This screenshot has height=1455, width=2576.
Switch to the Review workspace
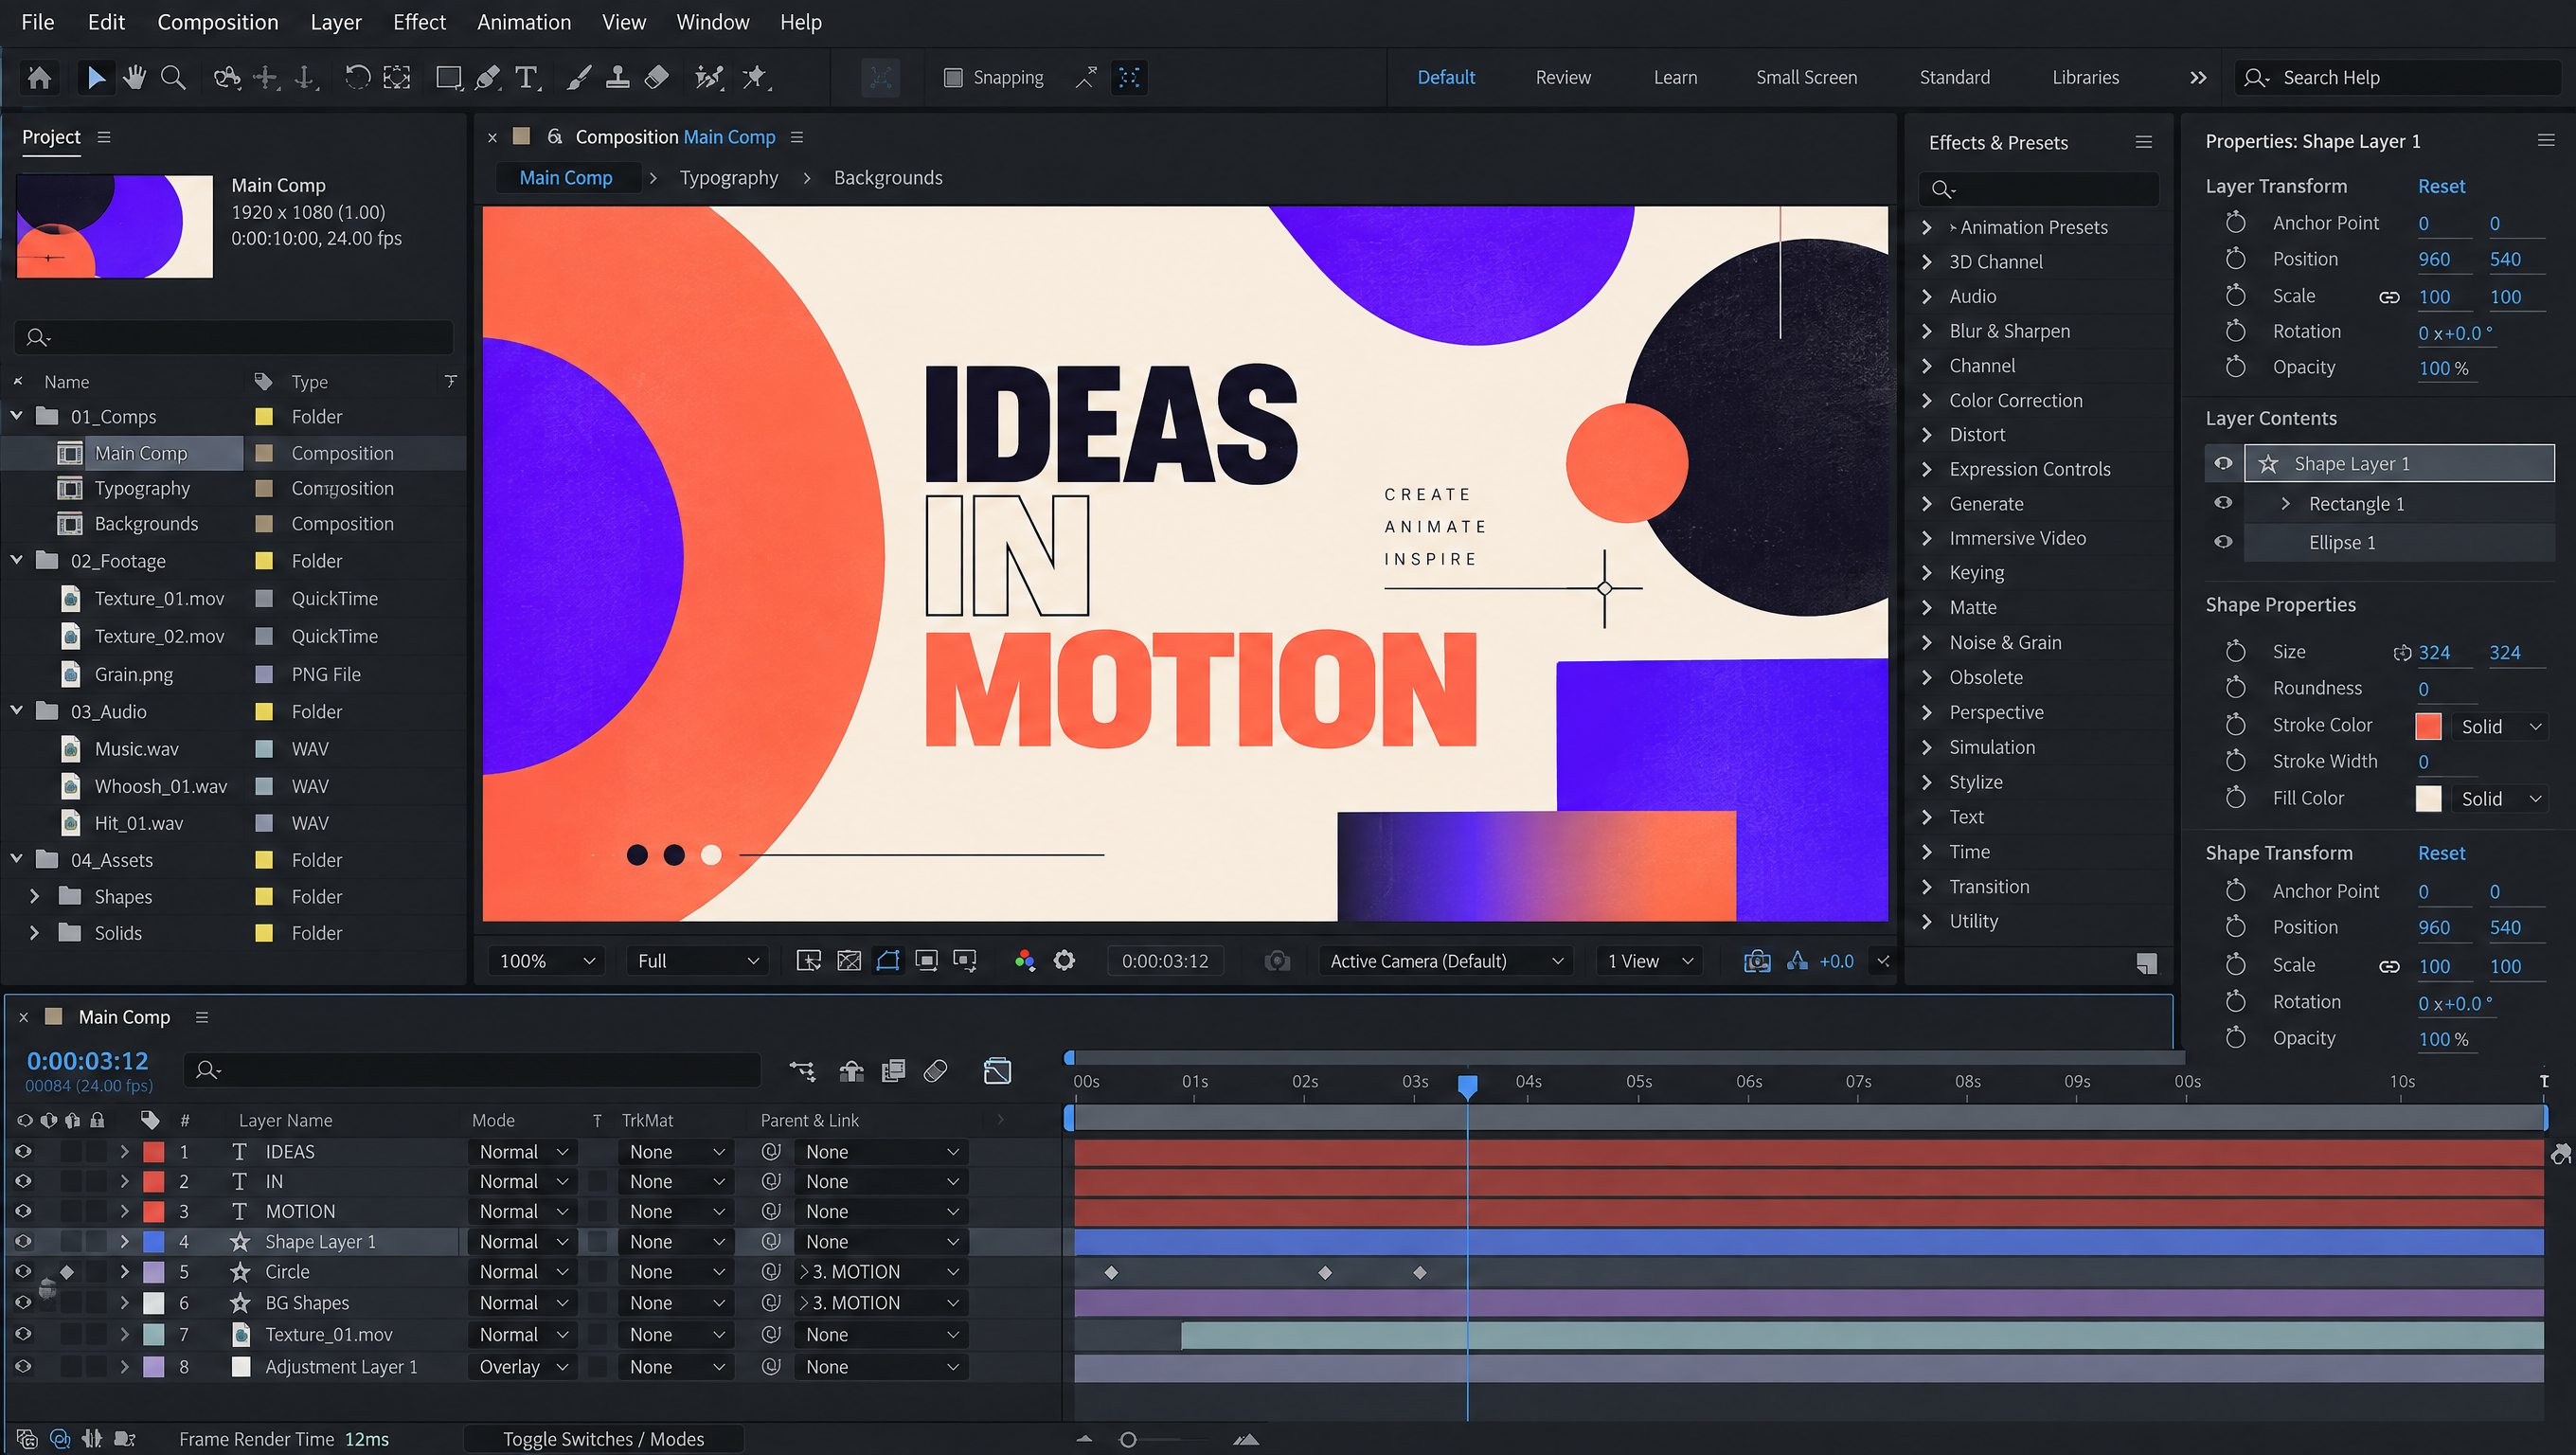1563,77
